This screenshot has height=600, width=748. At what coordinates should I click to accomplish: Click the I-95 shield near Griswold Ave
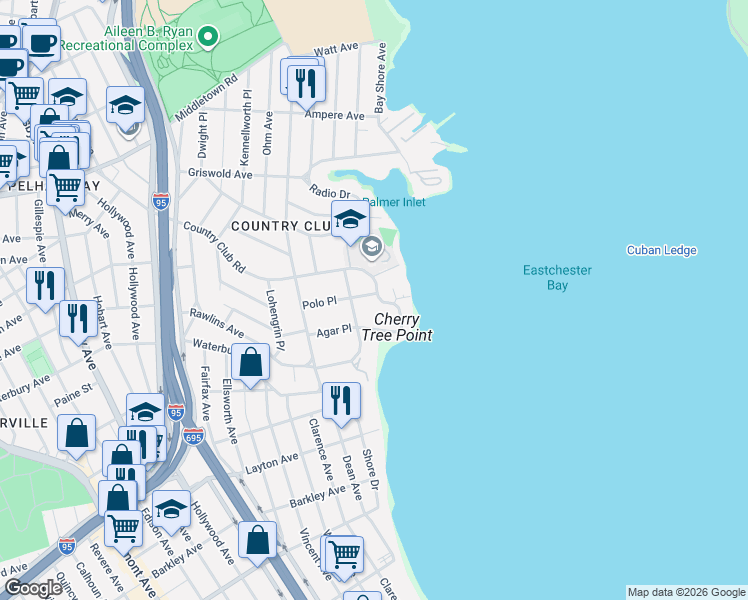161,201
